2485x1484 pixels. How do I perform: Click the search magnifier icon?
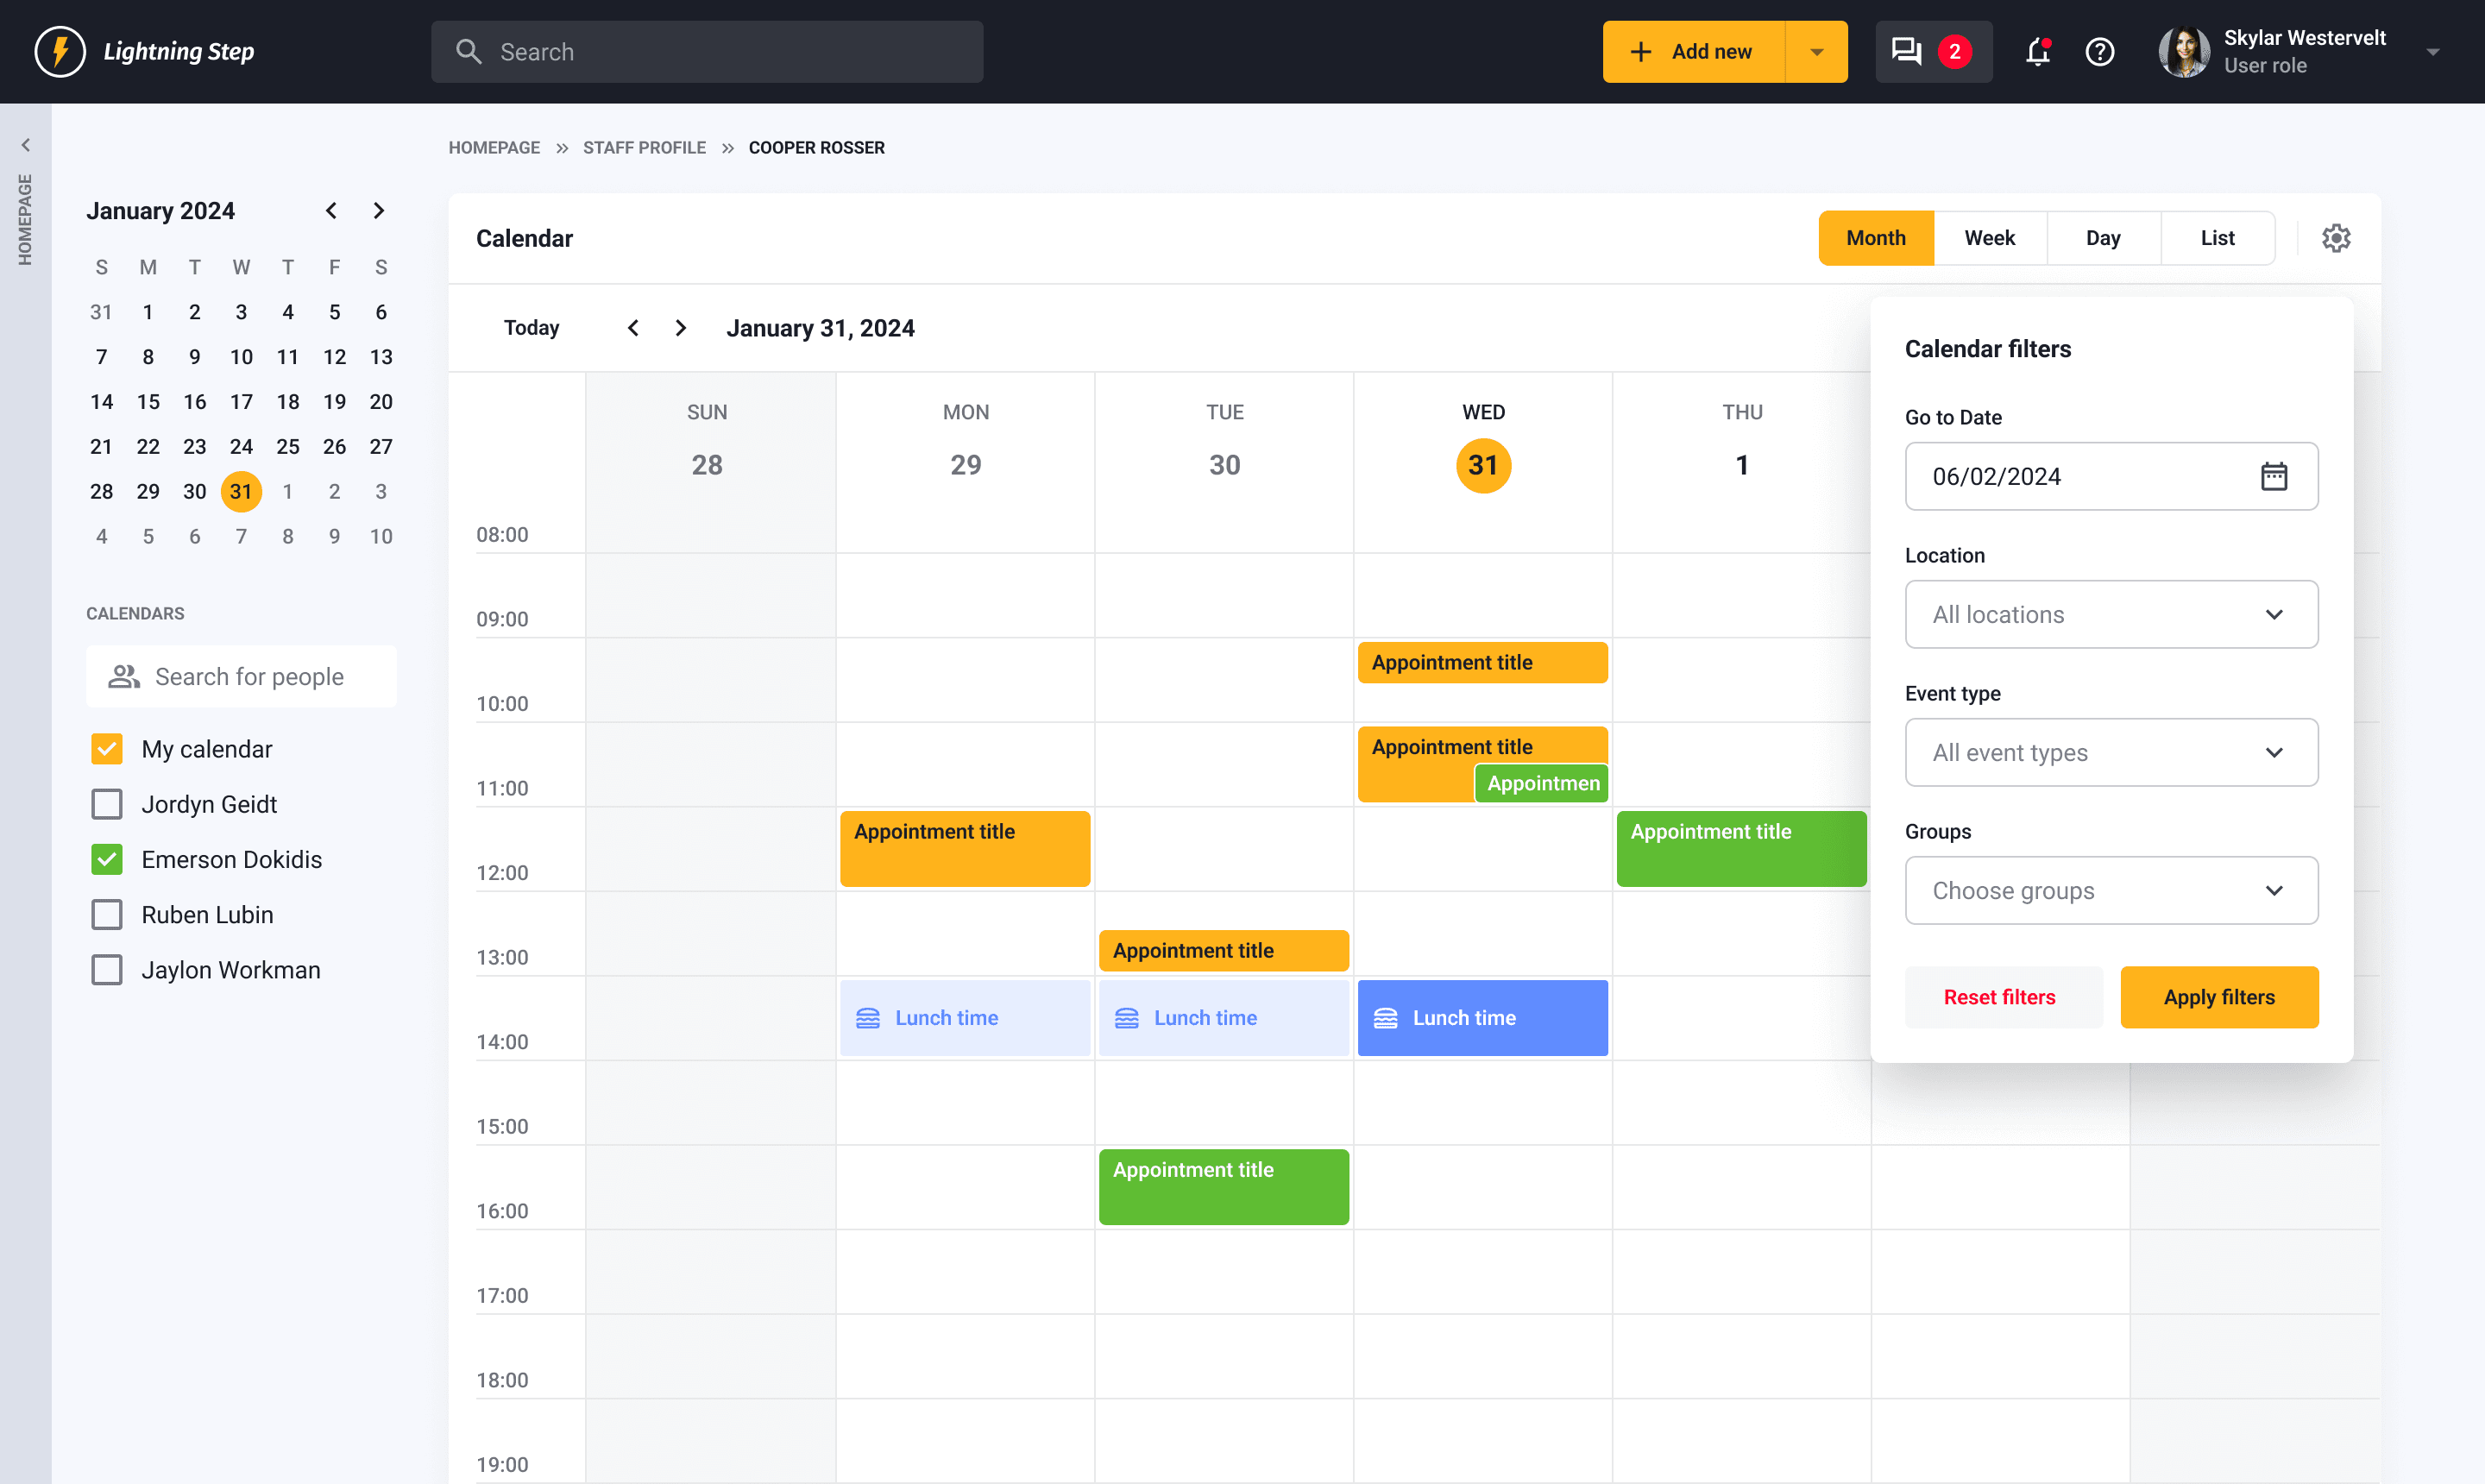tap(469, 51)
